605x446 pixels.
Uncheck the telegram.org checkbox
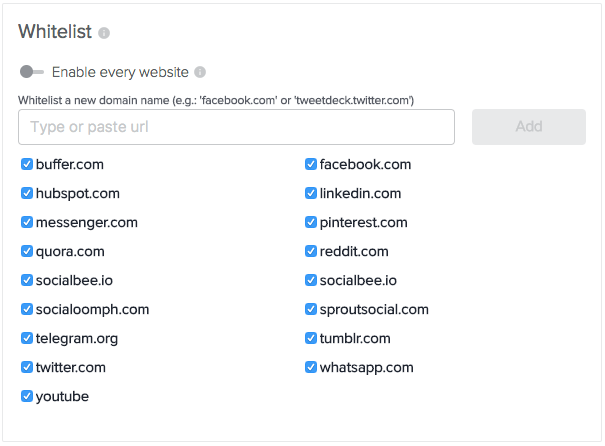coord(27,338)
